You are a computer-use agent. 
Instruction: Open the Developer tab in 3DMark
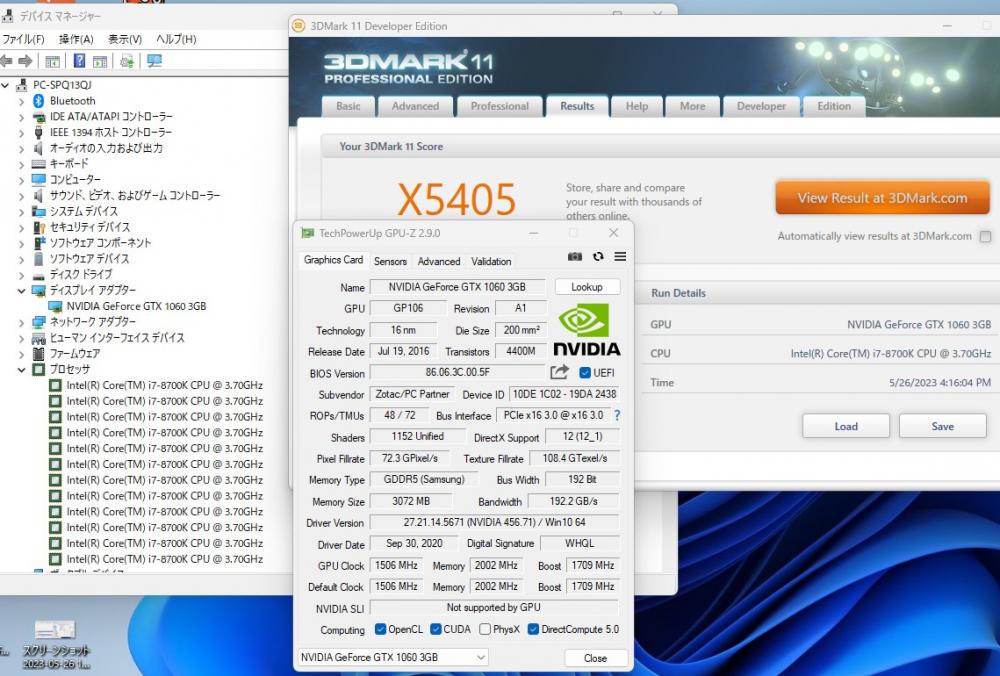pos(761,107)
